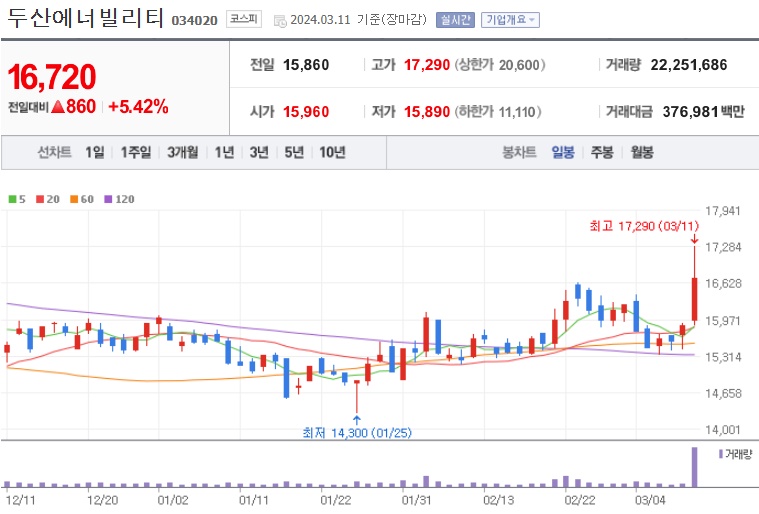
Task: Click the orange 60-day moving average legend
Action: pyautogui.click(x=82, y=199)
